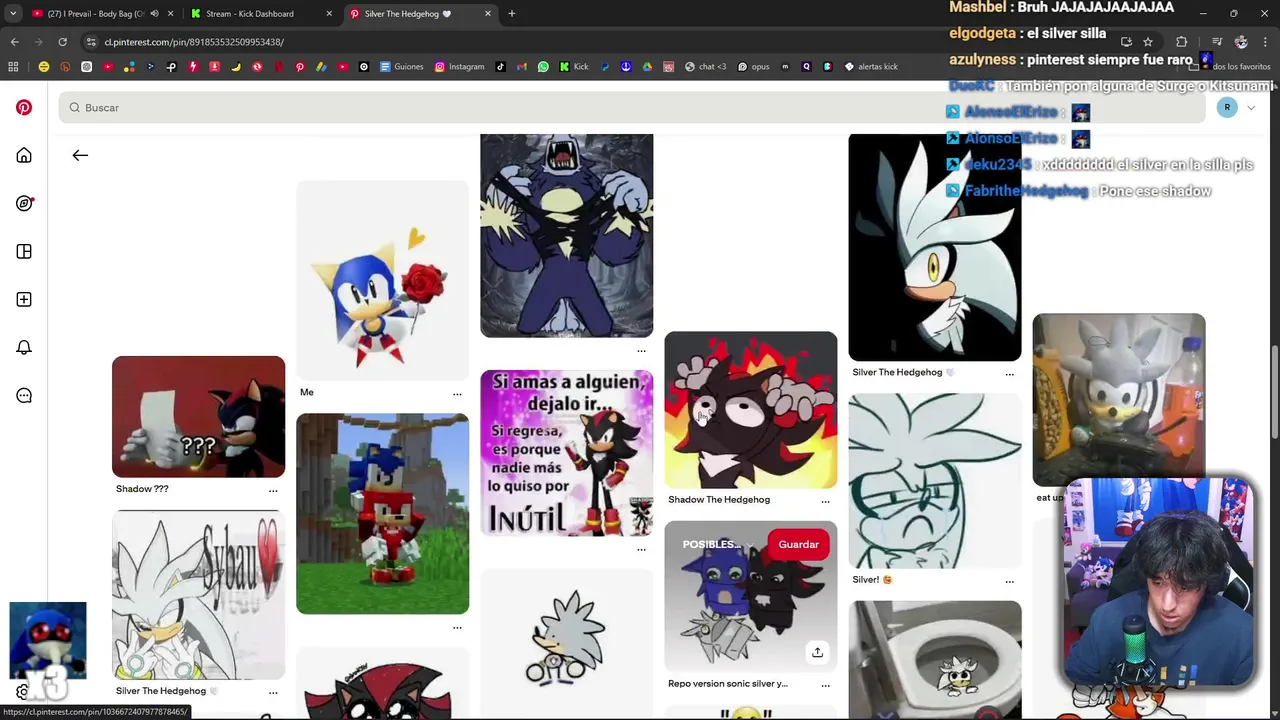Open more options for Shadow The Hedgehog pin

[825, 500]
